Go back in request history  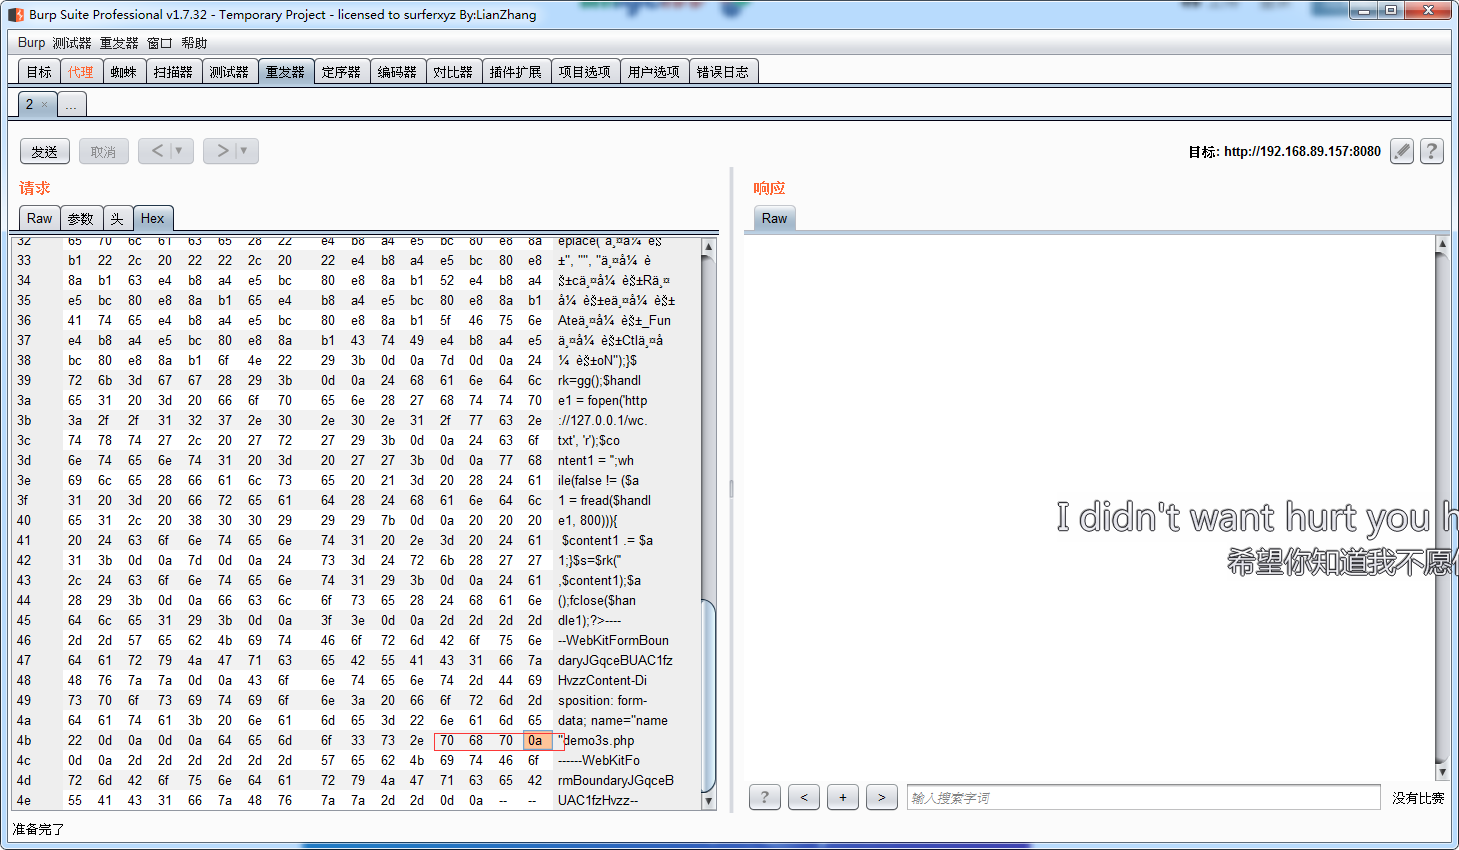(157, 151)
